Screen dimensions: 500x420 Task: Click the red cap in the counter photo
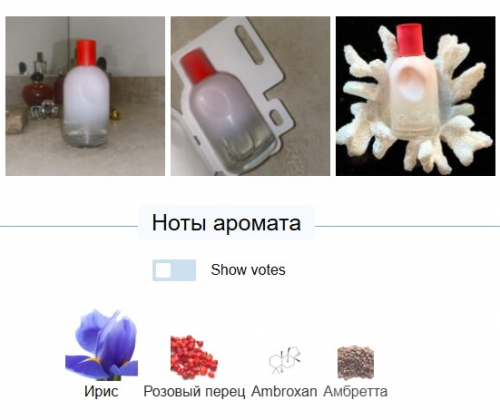pyautogui.click(x=86, y=53)
